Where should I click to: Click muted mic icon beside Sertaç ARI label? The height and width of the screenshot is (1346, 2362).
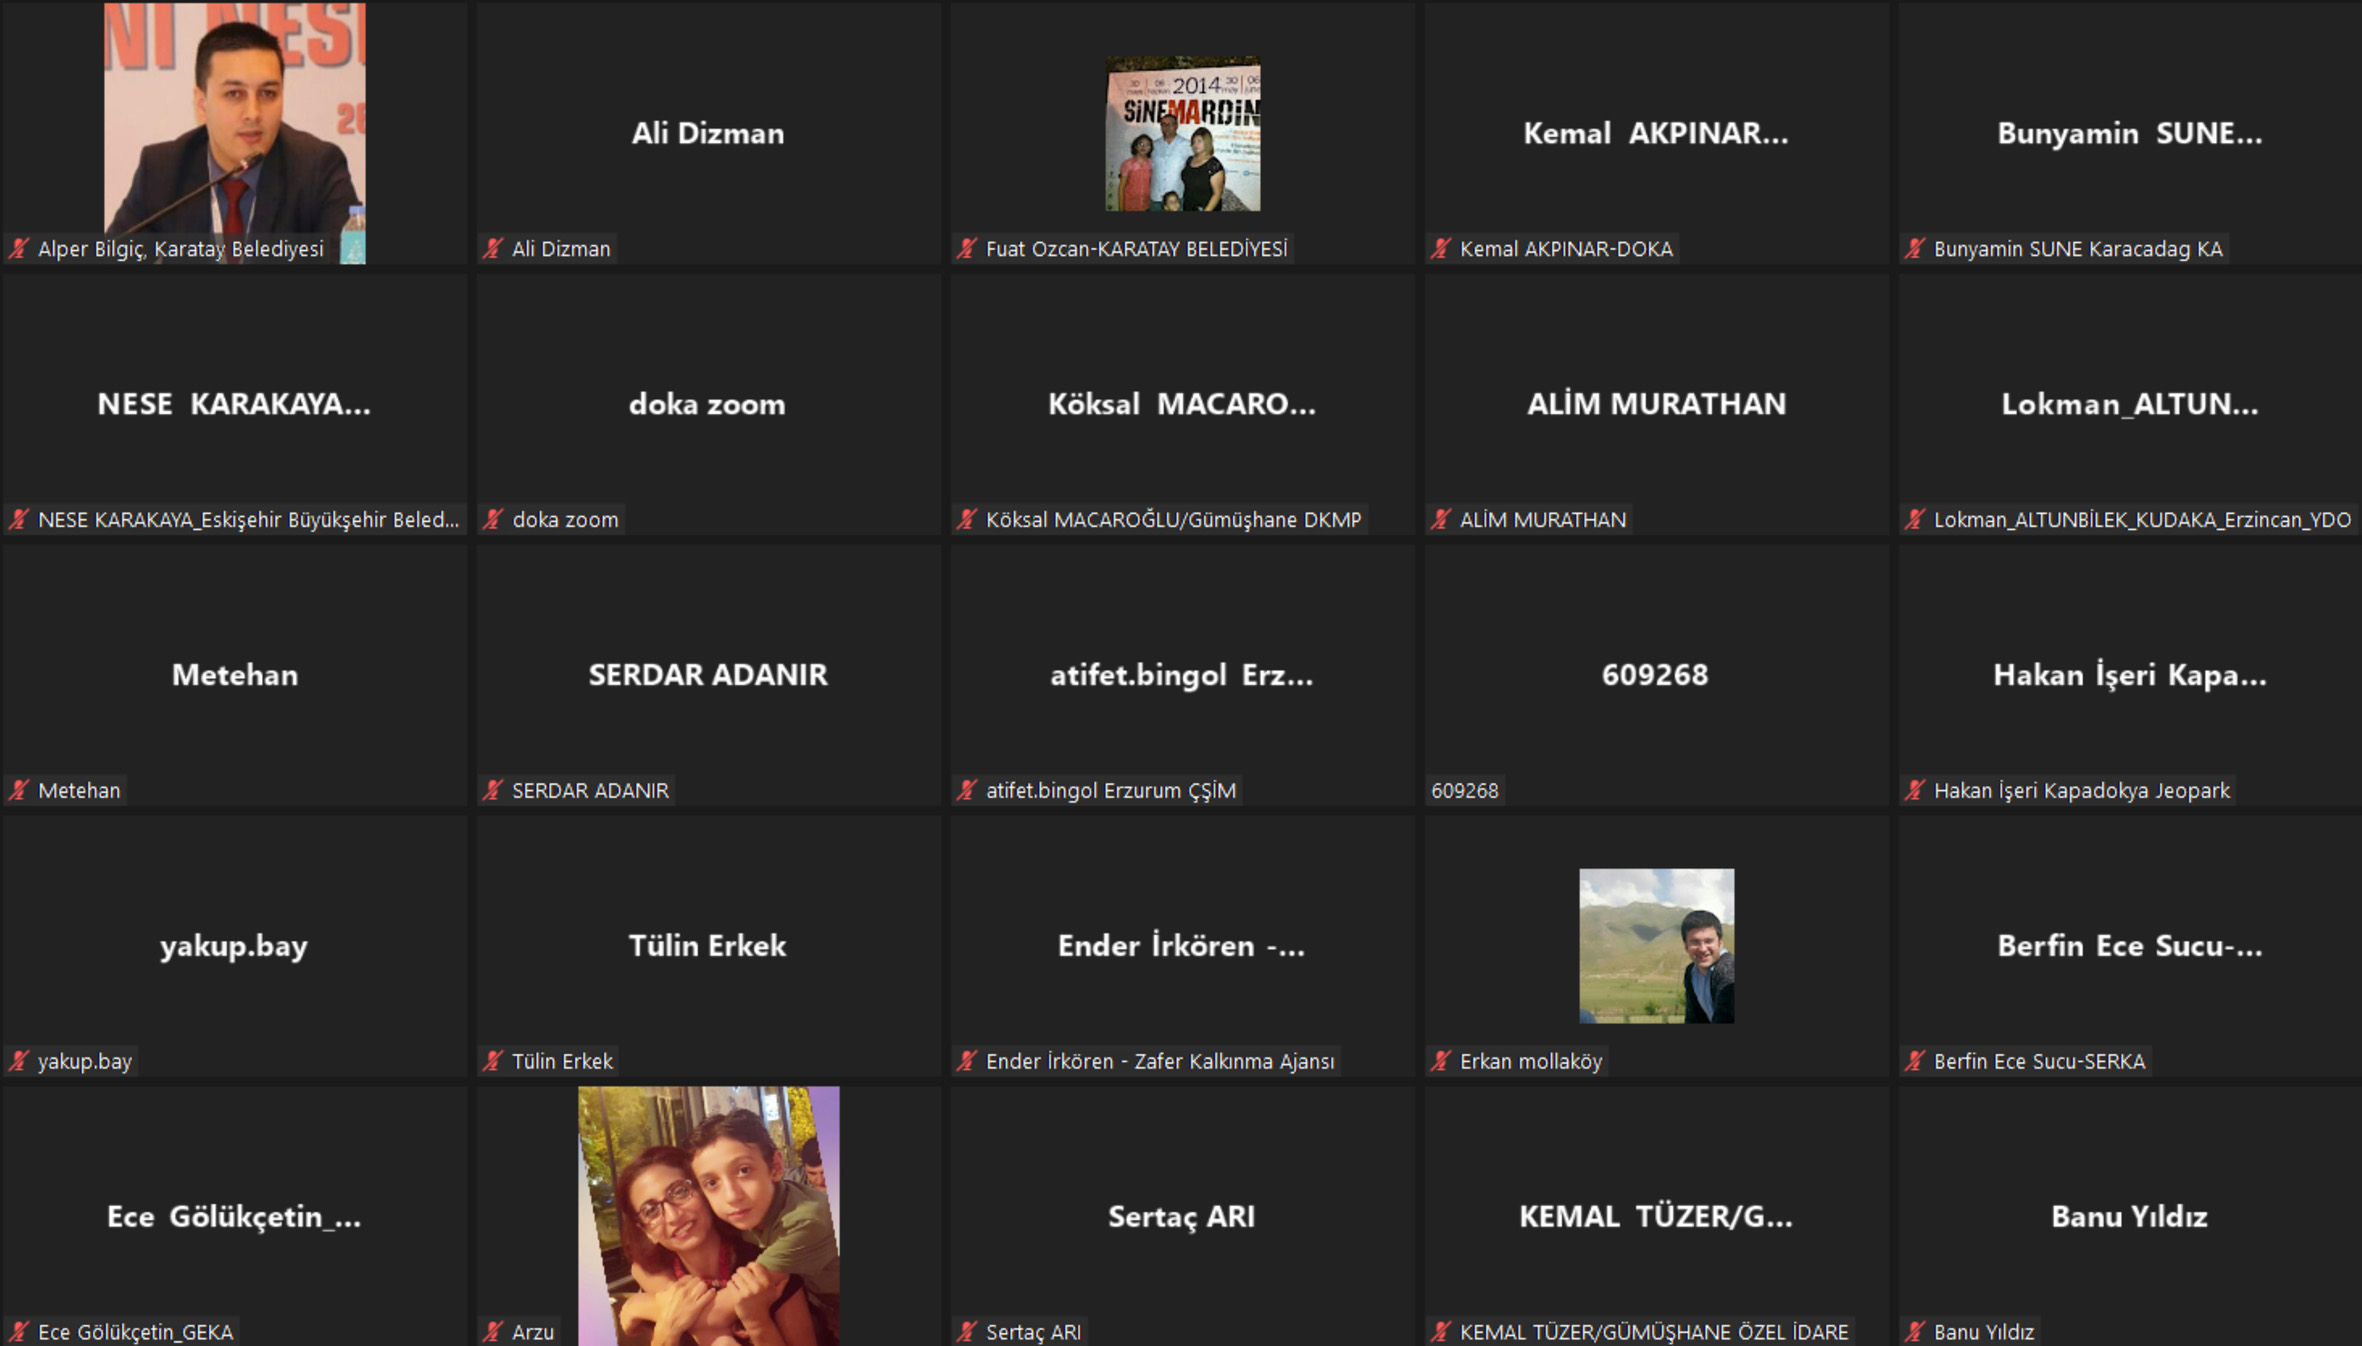pyautogui.click(x=967, y=1332)
